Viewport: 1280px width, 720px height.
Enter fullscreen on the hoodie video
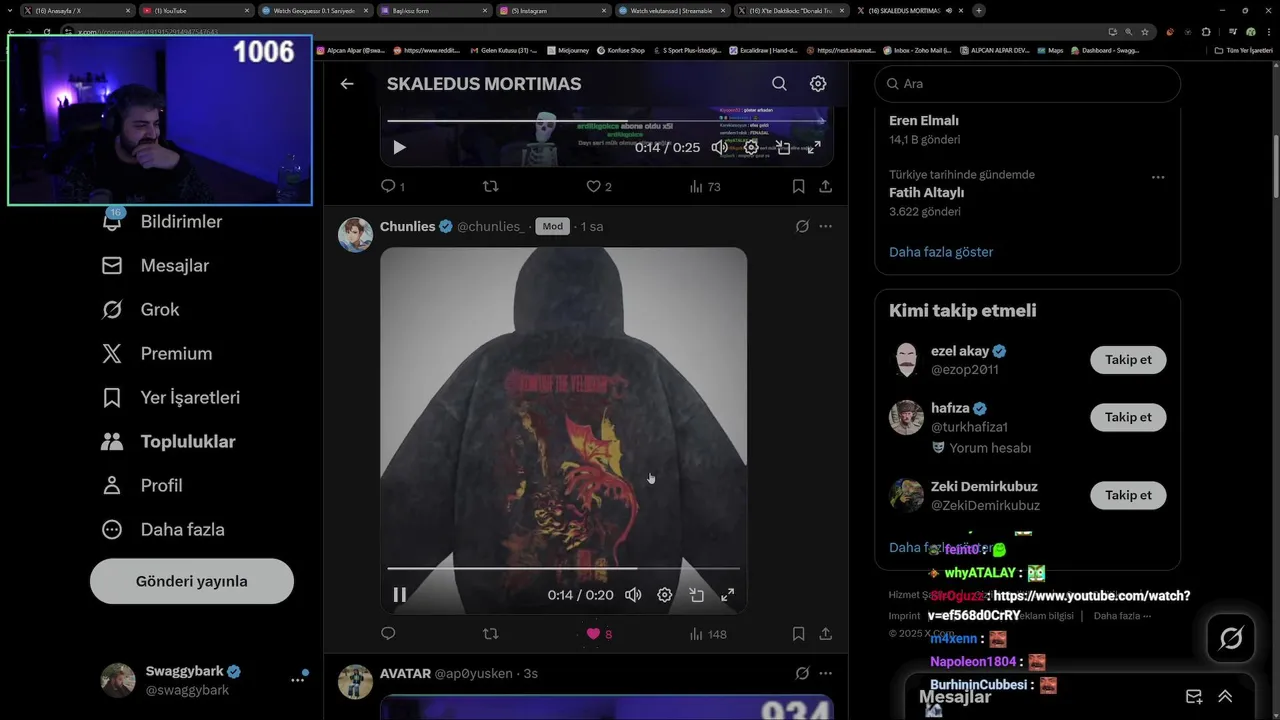pos(728,595)
